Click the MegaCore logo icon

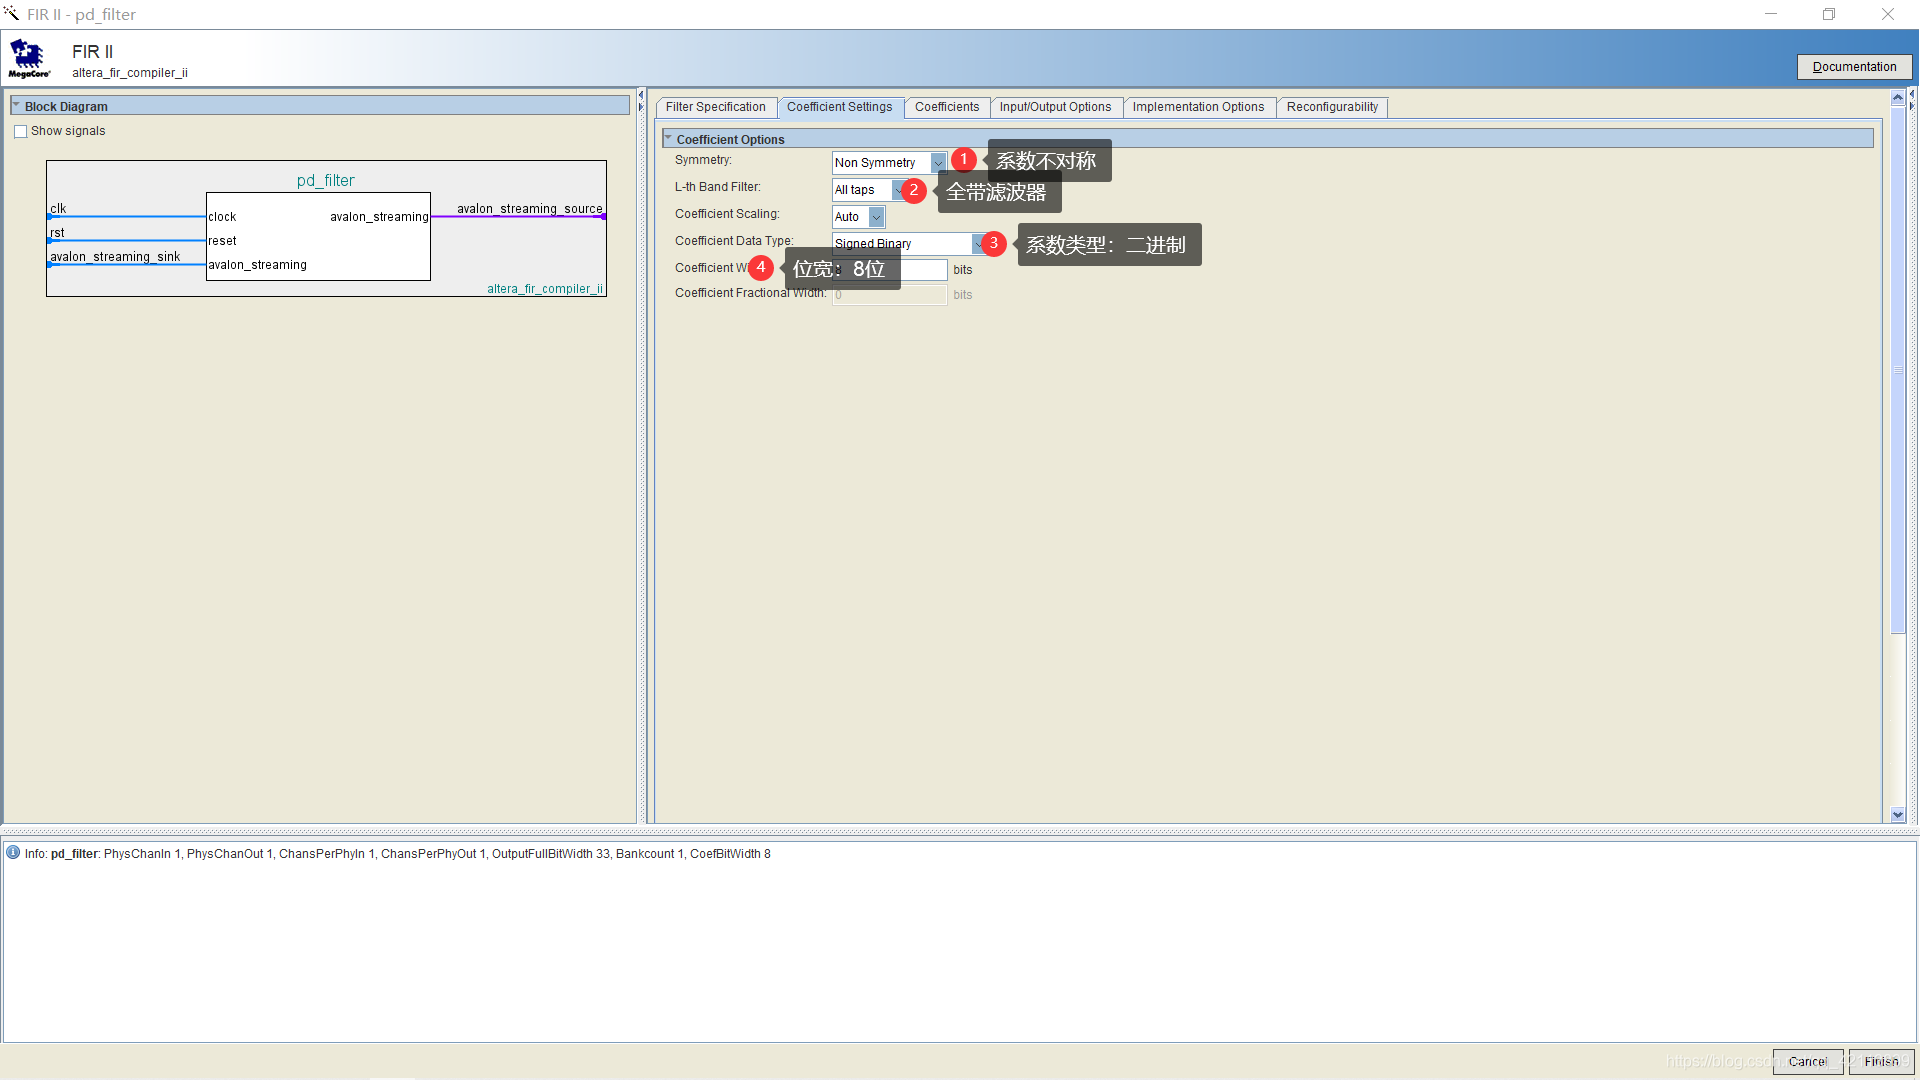point(29,58)
